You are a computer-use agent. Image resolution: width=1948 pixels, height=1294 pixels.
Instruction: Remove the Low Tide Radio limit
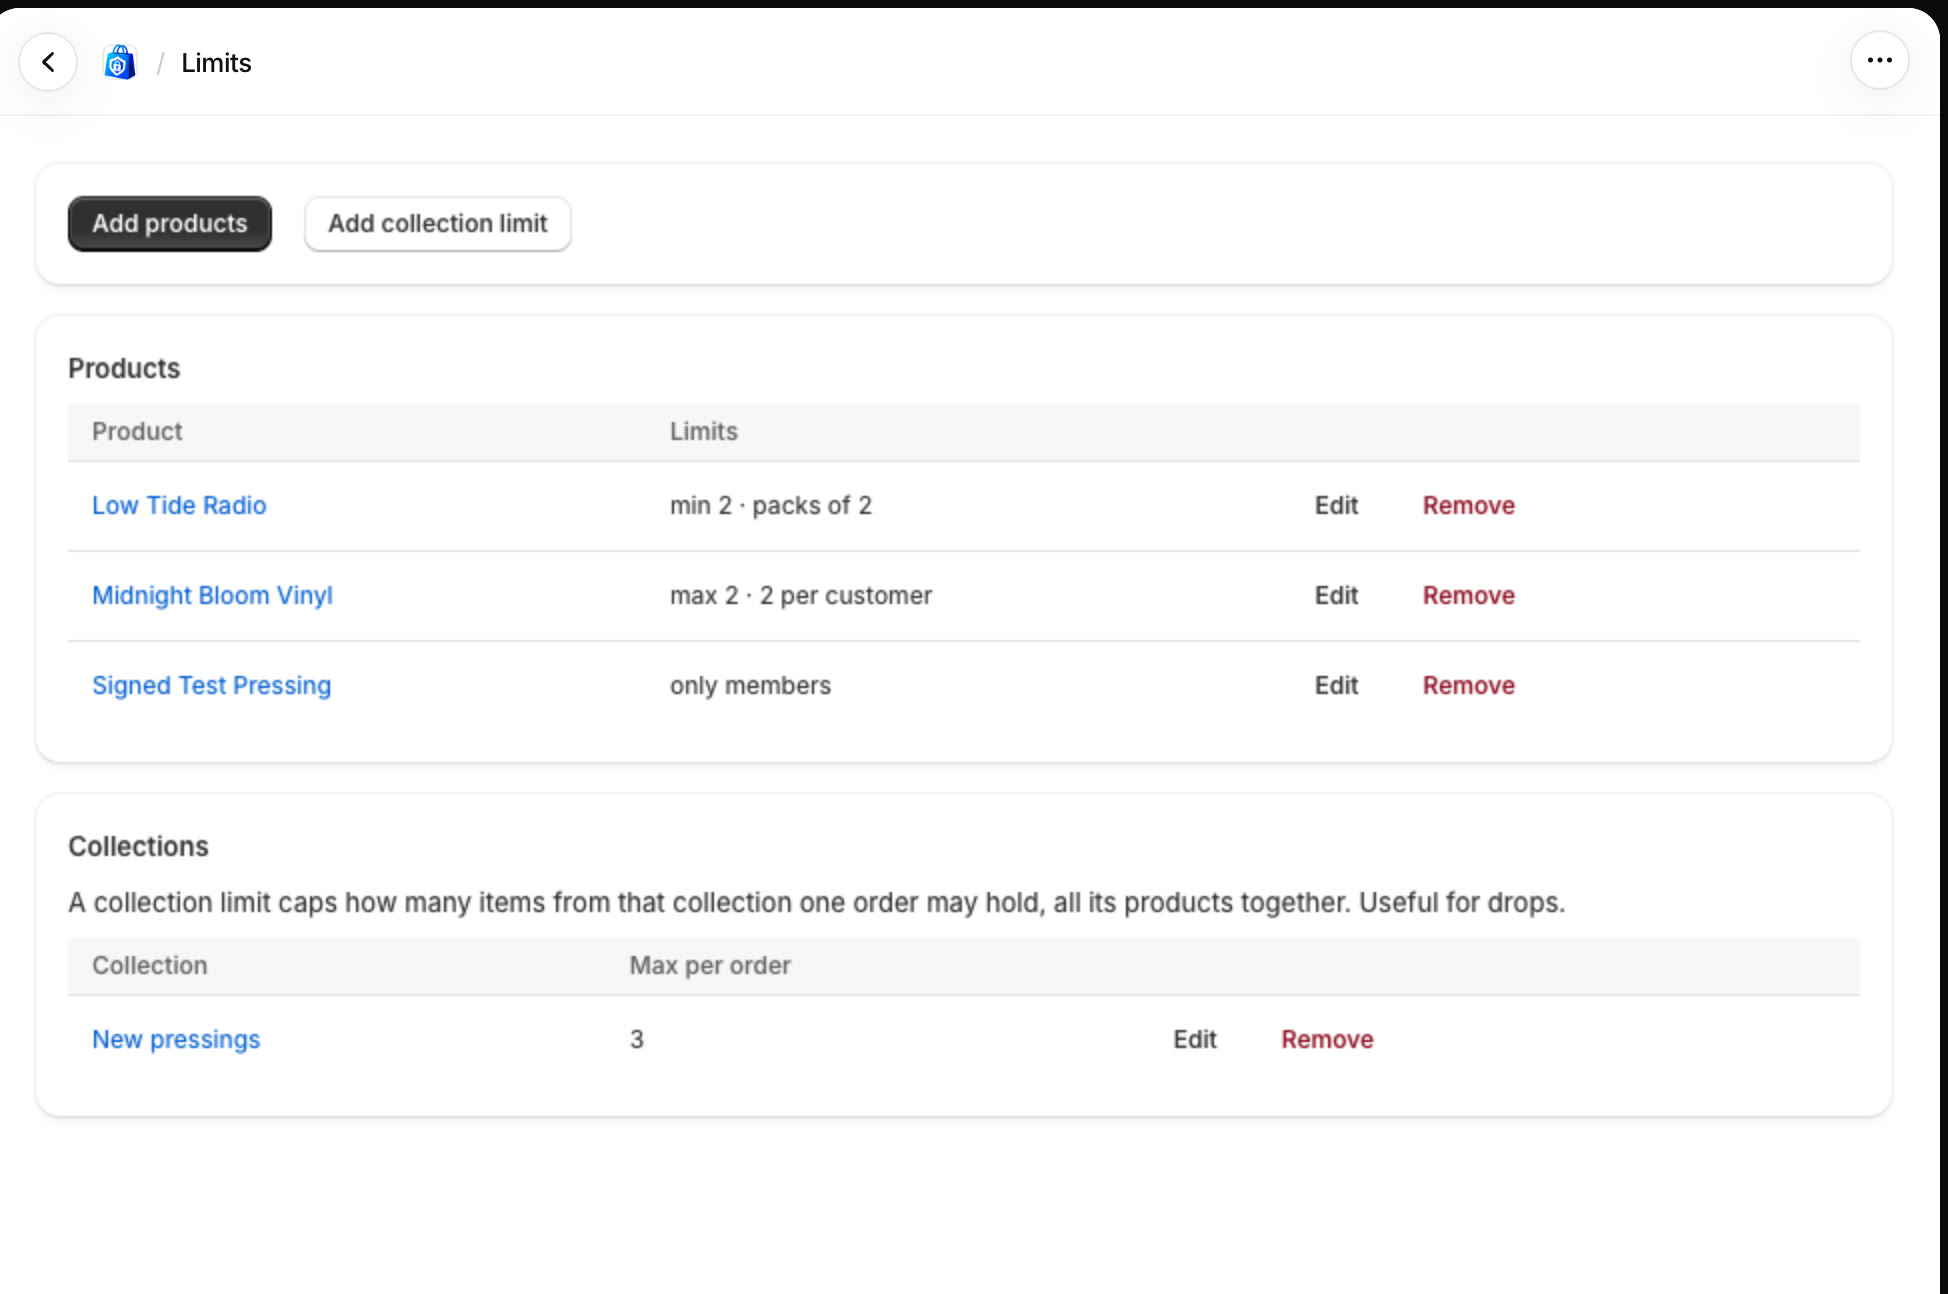tap(1468, 505)
